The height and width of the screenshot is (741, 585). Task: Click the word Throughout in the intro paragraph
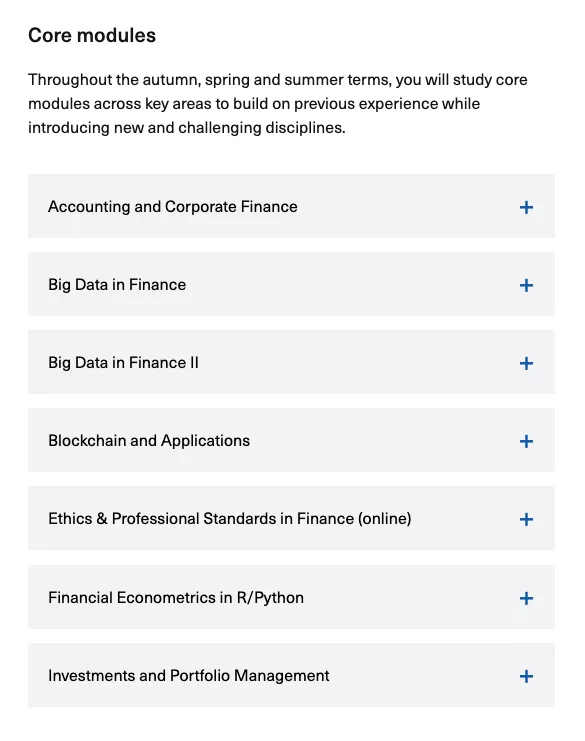[x=70, y=79]
